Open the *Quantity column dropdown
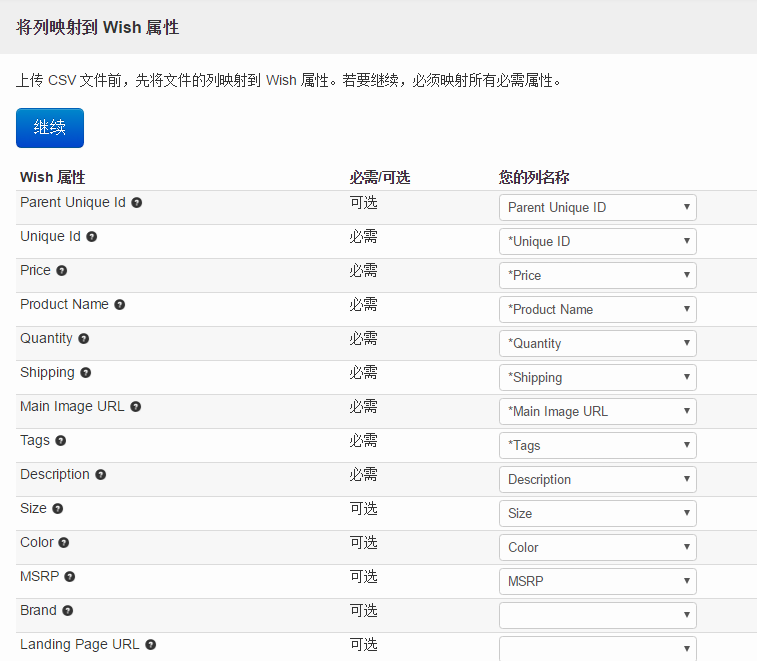Viewport: 757px width, 661px height. 597,344
